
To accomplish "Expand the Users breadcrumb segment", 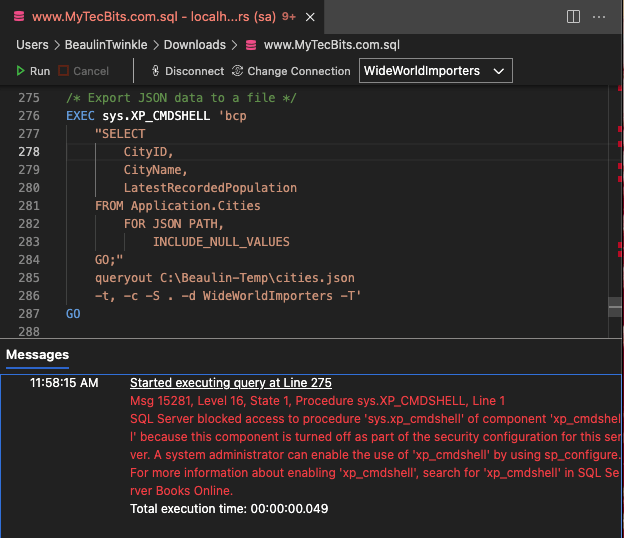I will pyautogui.click(x=32, y=45).
